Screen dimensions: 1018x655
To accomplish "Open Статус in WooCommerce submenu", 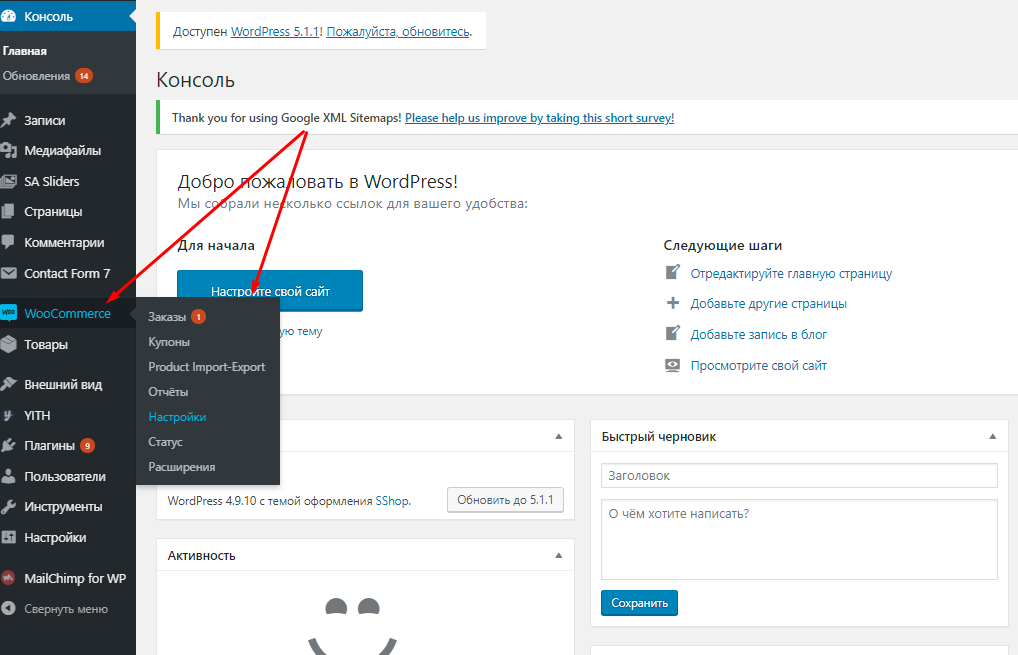I will pos(166,441).
